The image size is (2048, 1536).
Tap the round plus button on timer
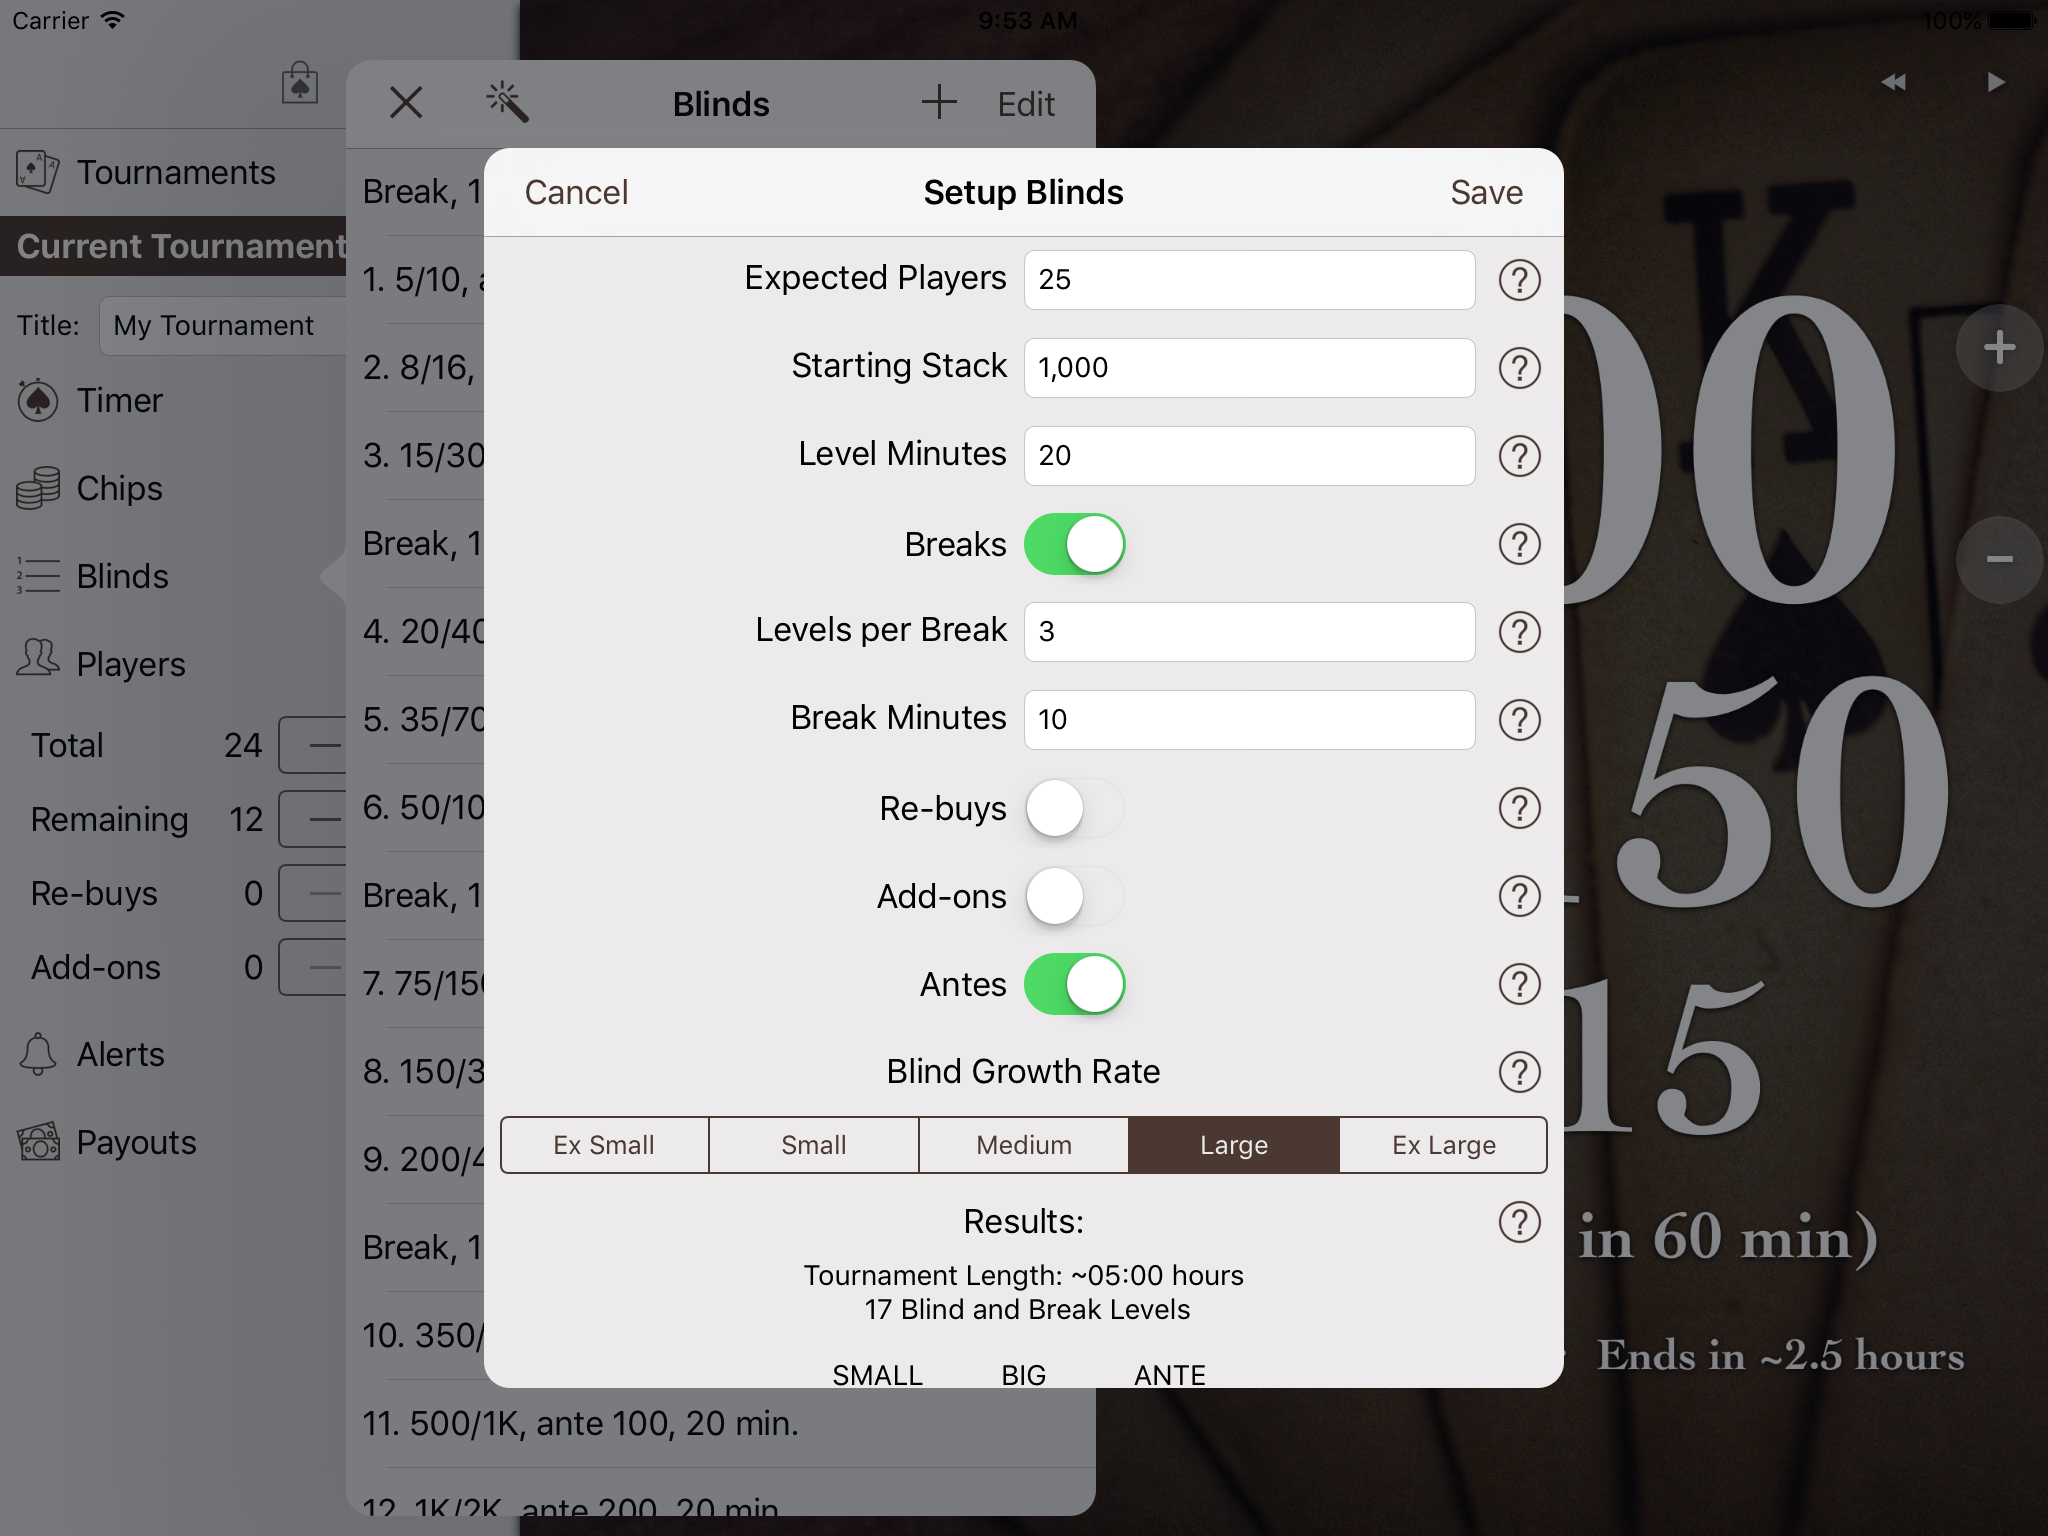tap(1999, 348)
